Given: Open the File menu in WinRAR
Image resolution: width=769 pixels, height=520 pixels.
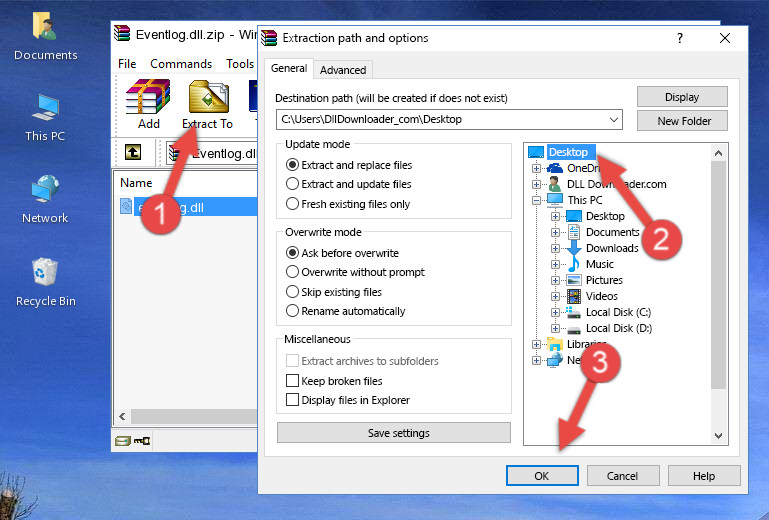Looking at the screenshot, I should point(127,64).
